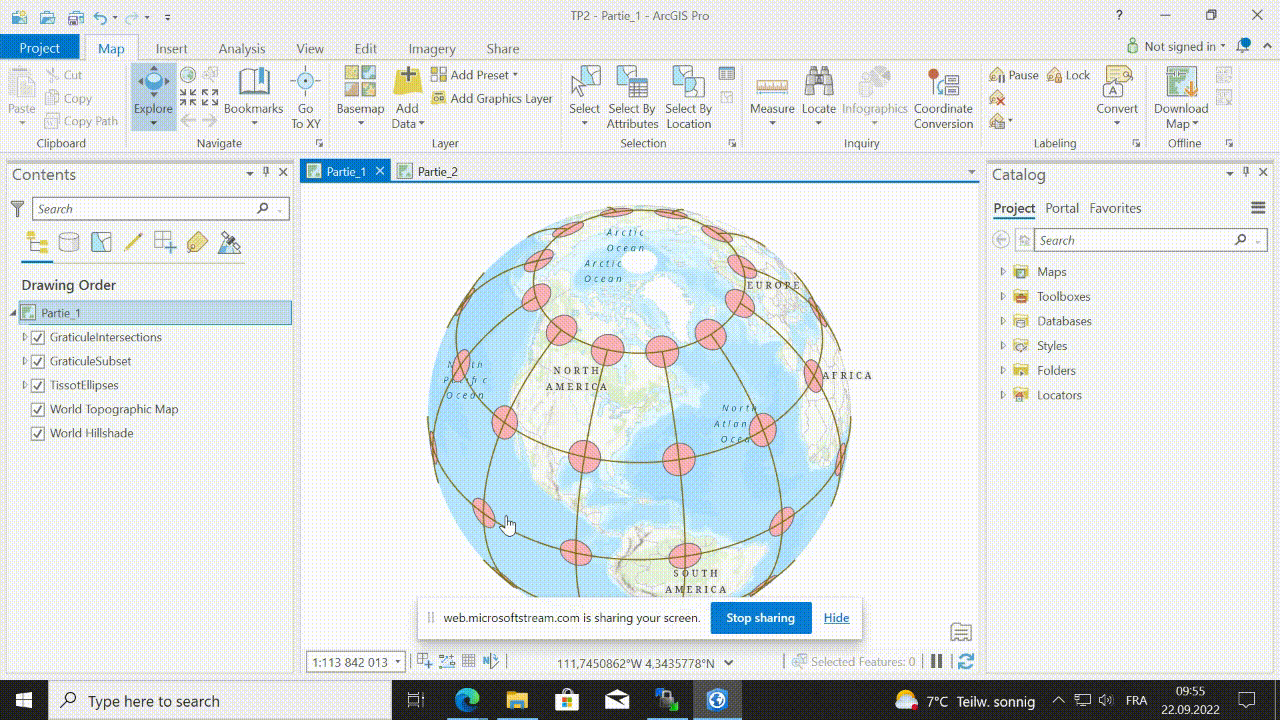Switch to List By Data Source view
This screenshot has width=1280, height=720.
tap(69, 243)
